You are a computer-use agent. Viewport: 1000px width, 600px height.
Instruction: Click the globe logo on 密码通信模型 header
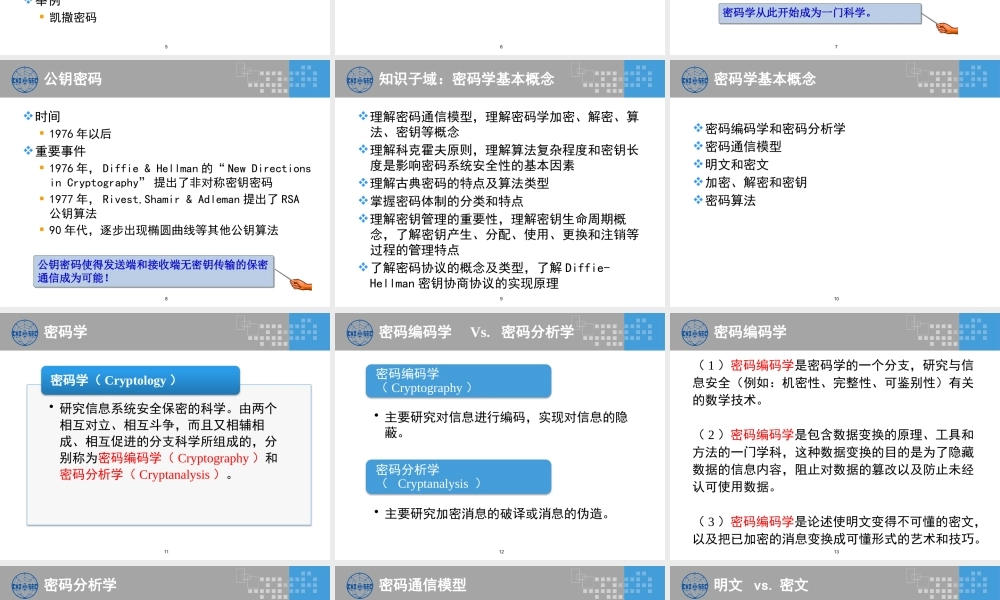(361, 583)
